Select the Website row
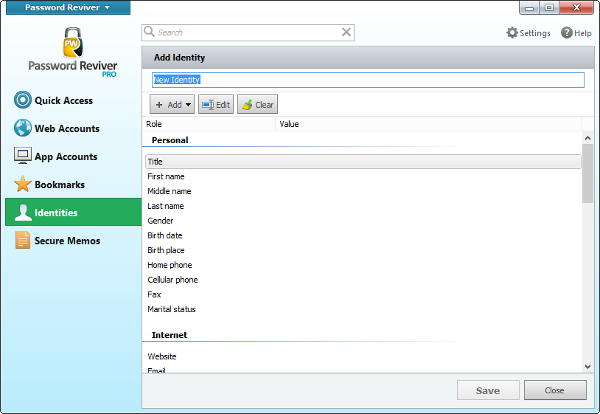 click(x=363, y=356)
